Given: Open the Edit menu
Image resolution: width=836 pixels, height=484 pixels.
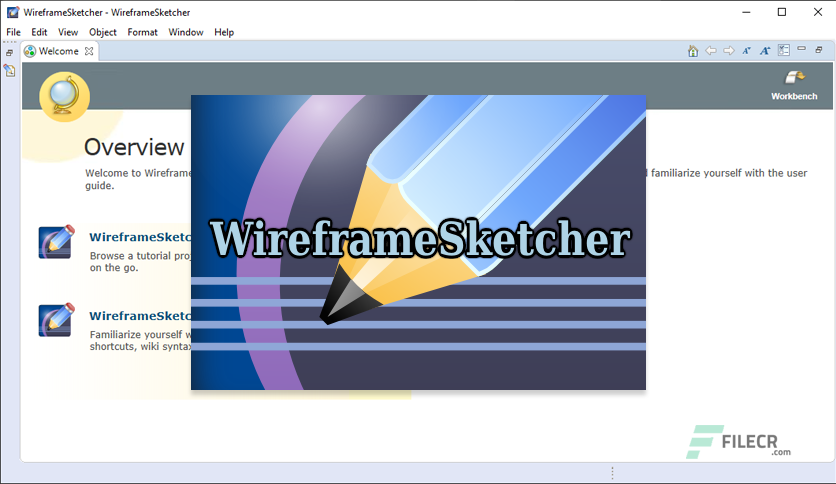Looking at the screenshot, I should [39, 32].
